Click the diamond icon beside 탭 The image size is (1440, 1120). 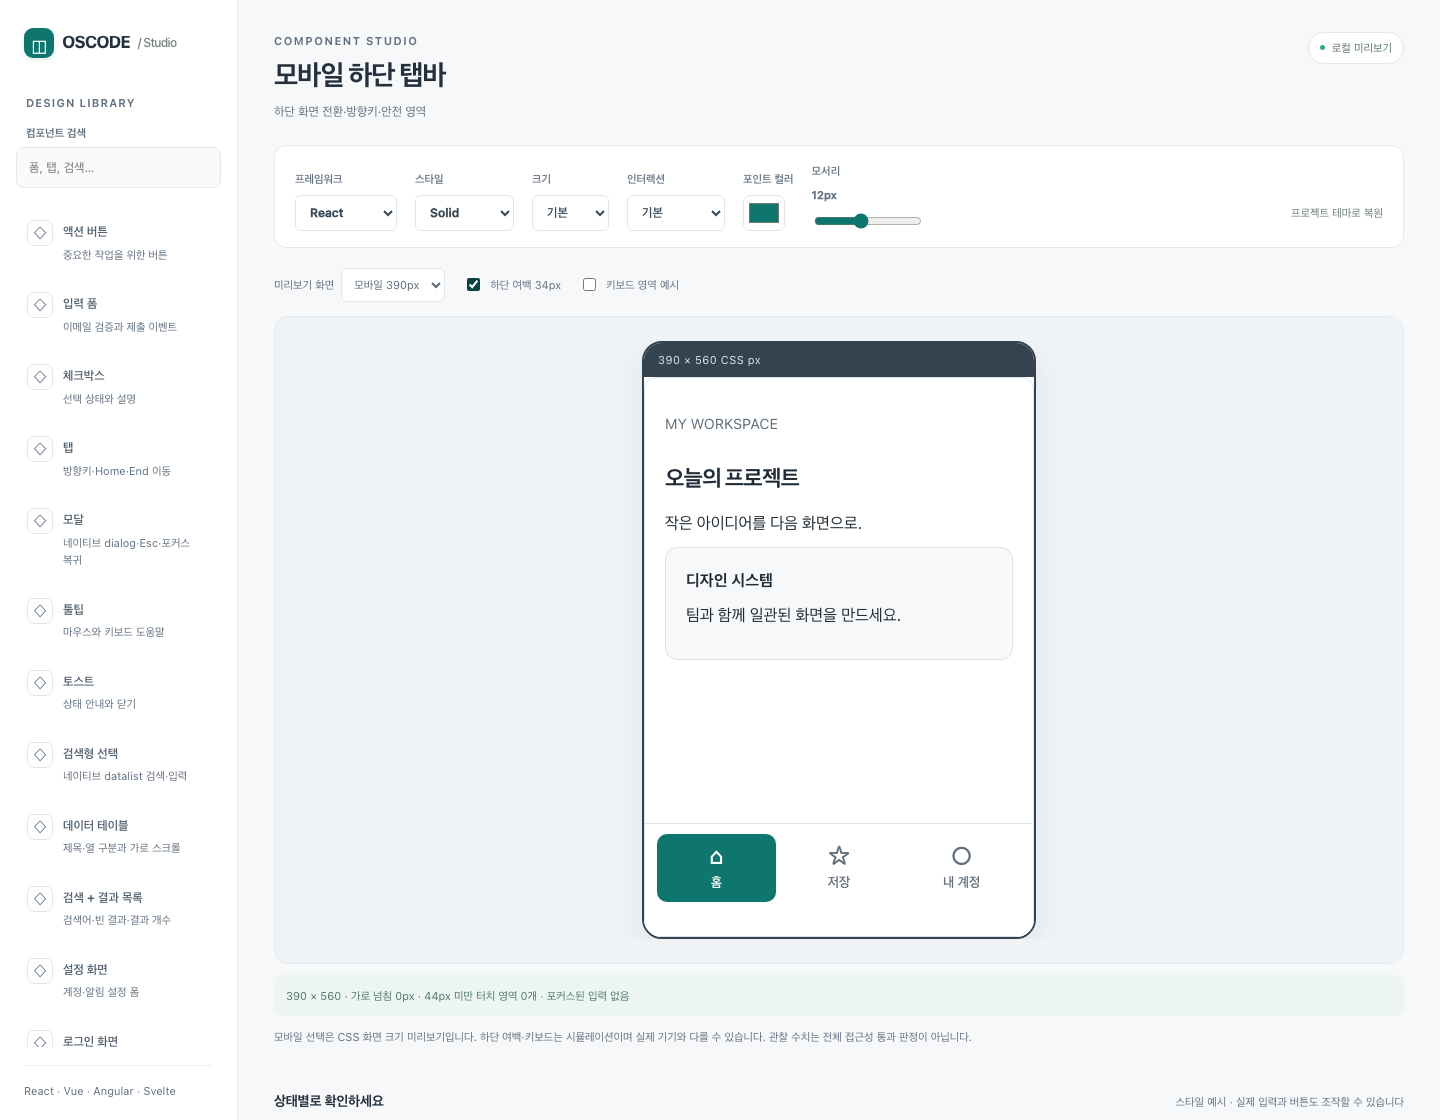click(x=40, y=448)
